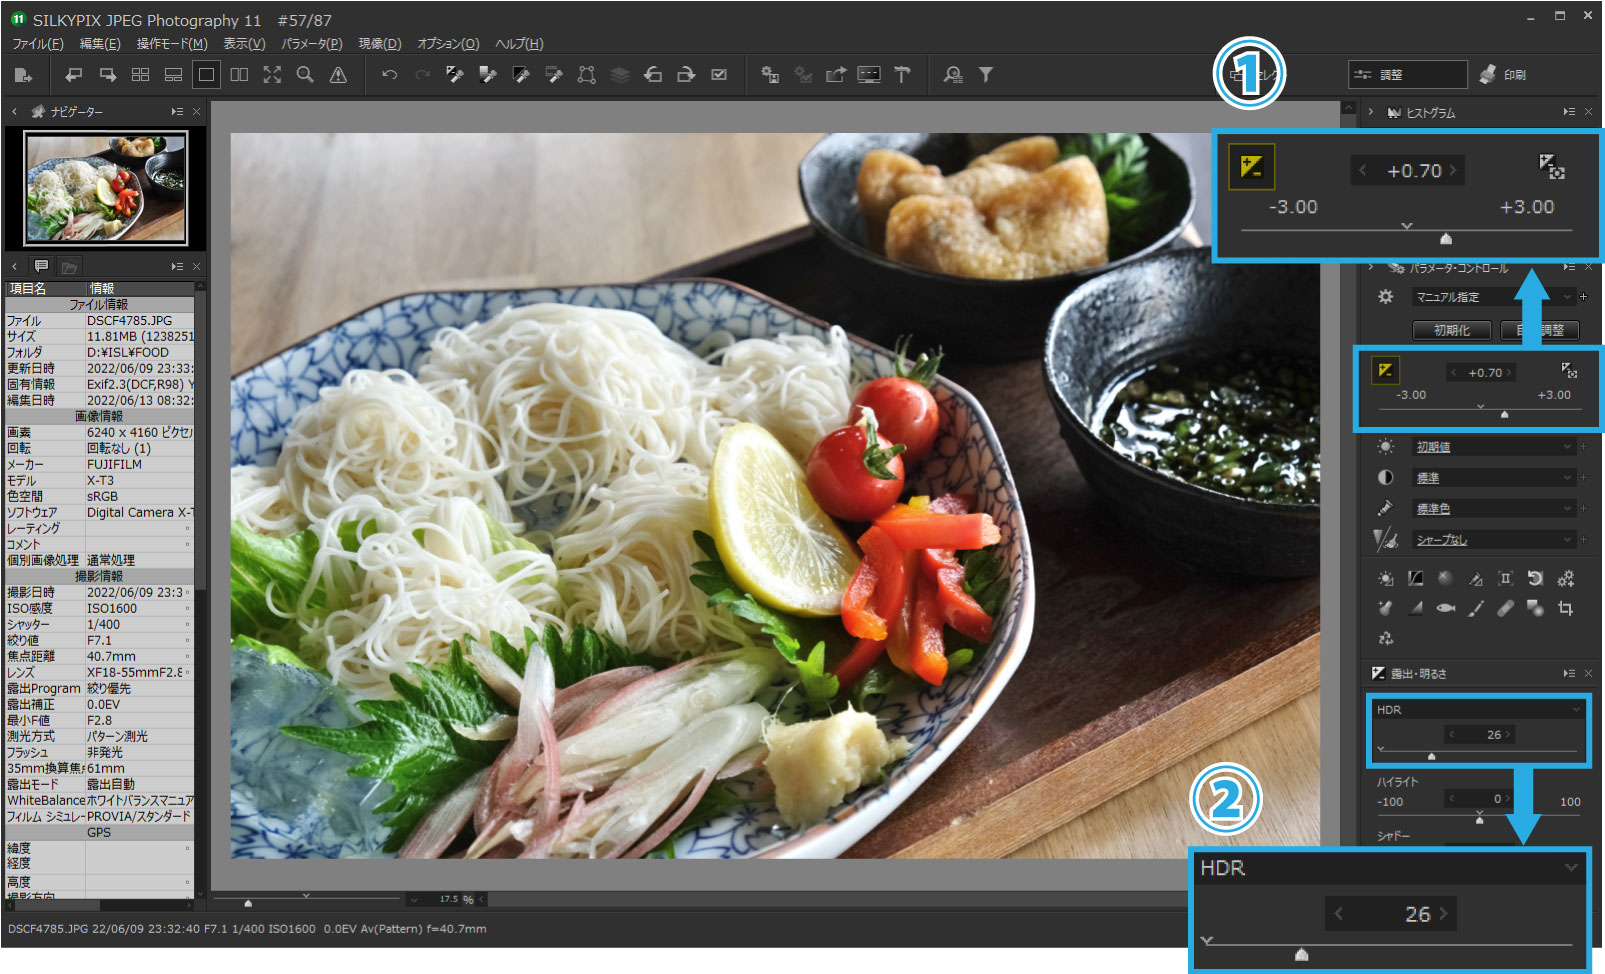Go to the next image
The image size is (1605, 974).
tap(107, 75)
